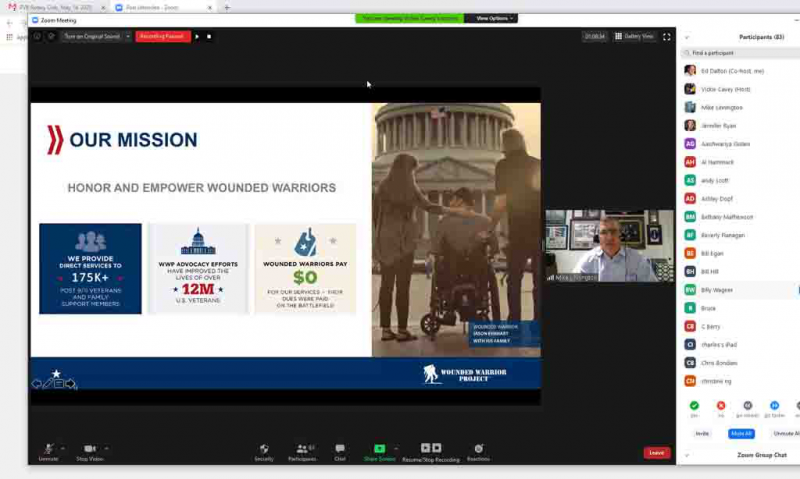Select the slide pen annotation icon
The width and height of the screenshot is (800, 479).
click(47, 384)
